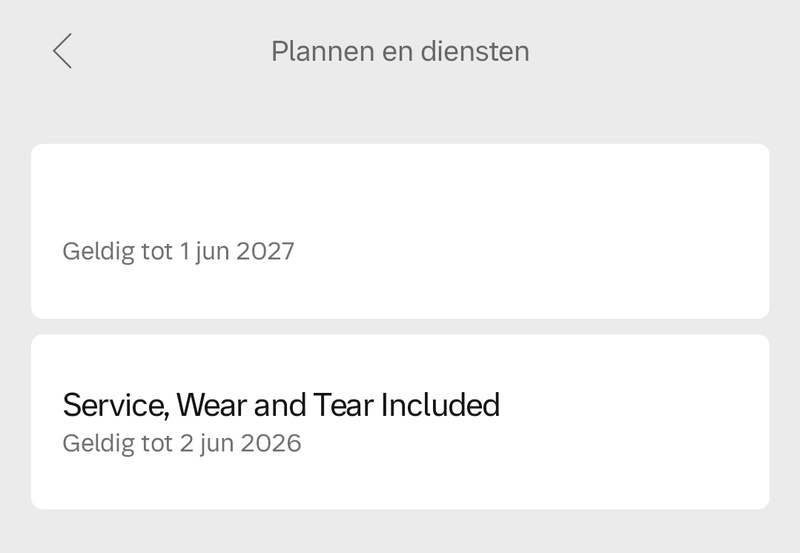Choose the Service, Wear and Tear plan entry
The image size is (800, 553).
pos(400,421)
